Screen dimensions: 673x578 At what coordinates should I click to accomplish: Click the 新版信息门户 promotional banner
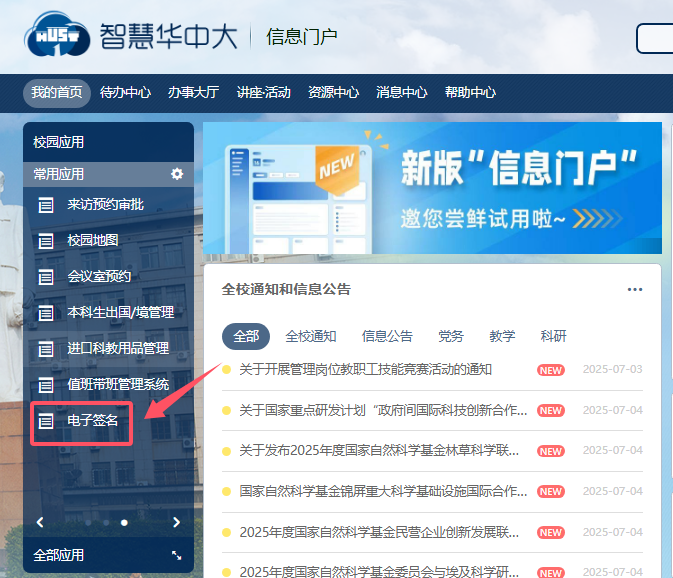432,188
